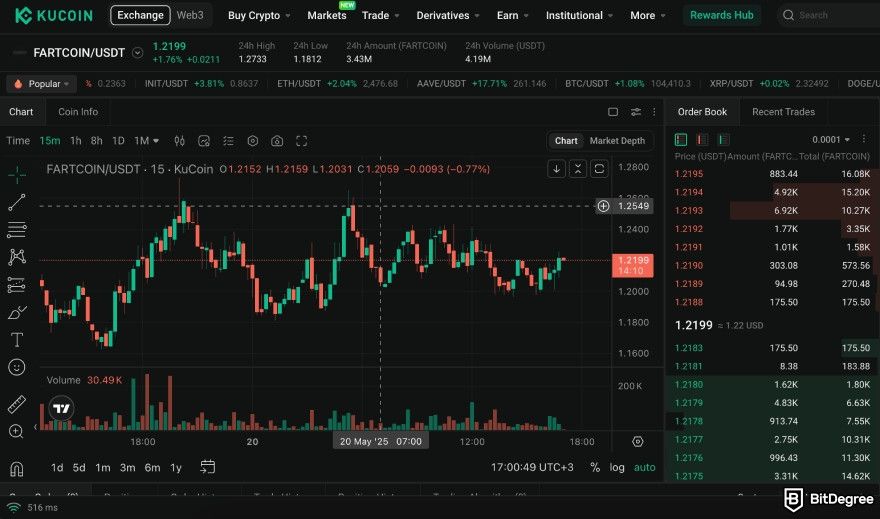Select the ruler measure tool

pyautogui.click(x=17, y=404)
